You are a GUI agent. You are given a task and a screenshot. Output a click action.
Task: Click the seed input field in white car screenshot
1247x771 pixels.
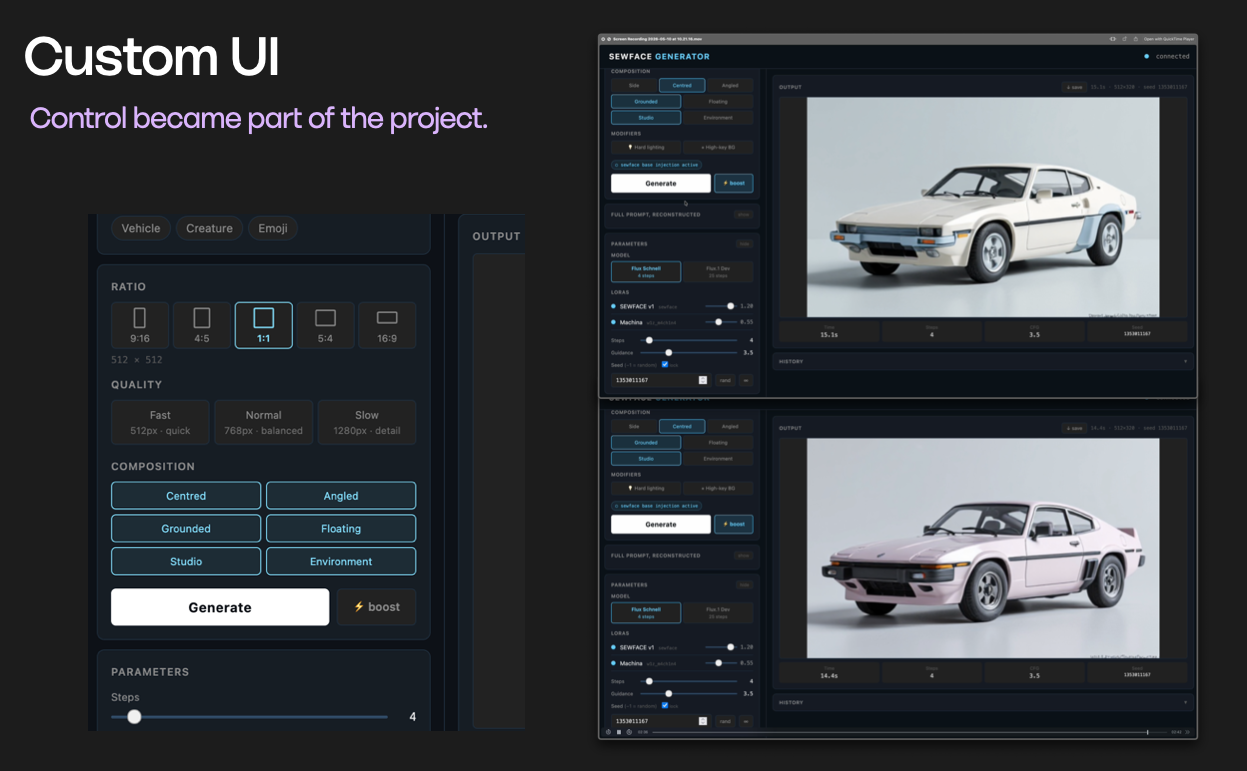(660, 380)
